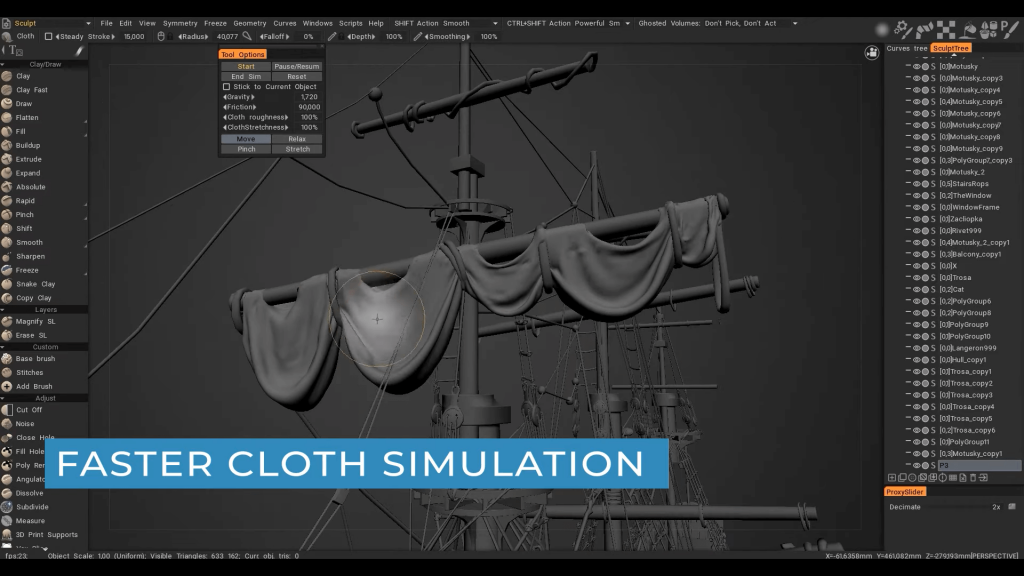Toggle the Steady Stroke checkbox

point(48,37)
